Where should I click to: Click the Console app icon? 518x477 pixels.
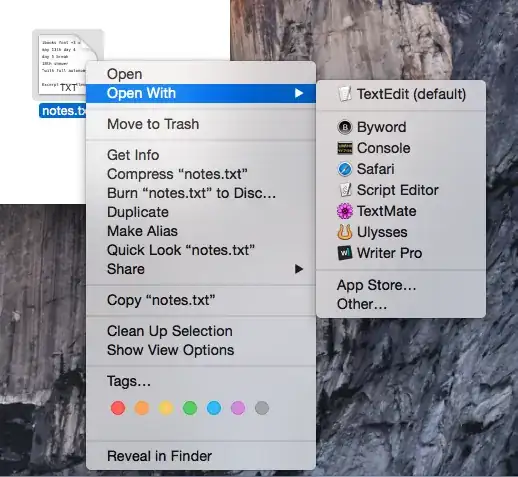[345, 148]
